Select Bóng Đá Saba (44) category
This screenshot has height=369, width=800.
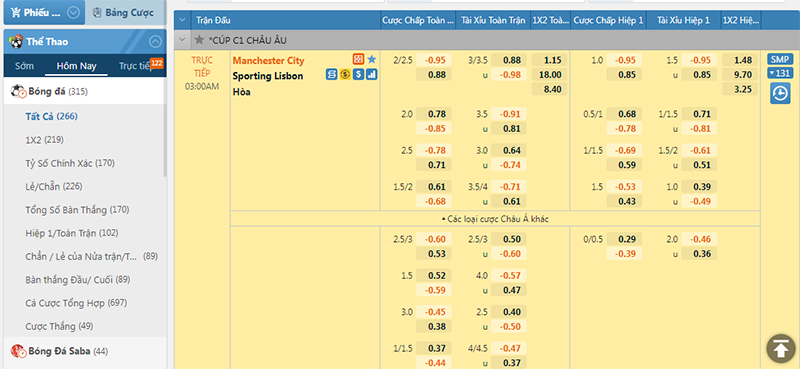pyautogui.click(x=68, y=351)
